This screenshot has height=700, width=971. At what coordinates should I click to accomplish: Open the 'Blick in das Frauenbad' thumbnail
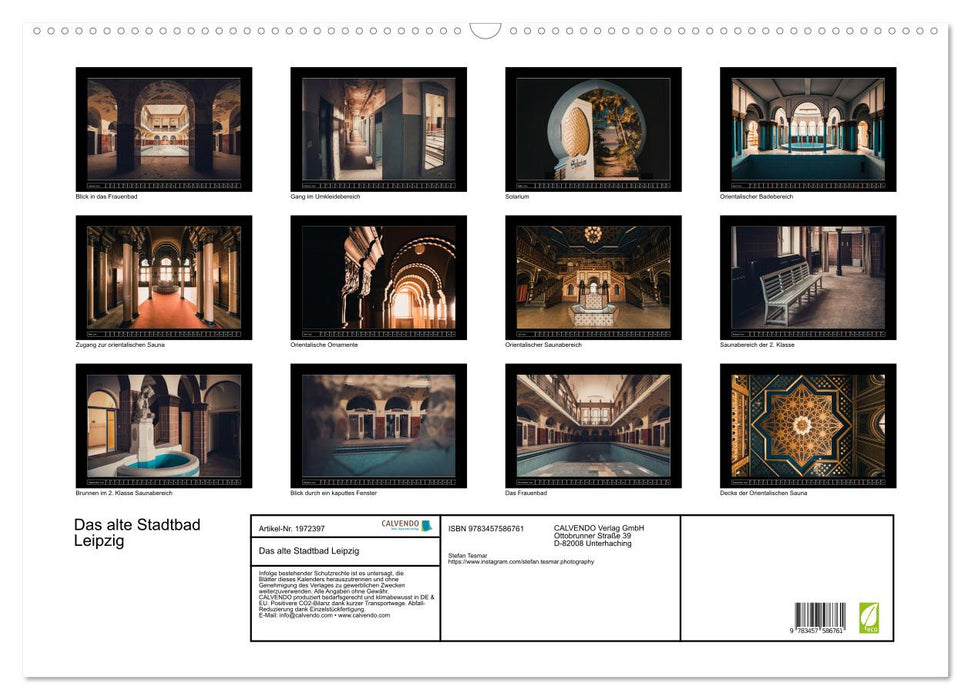164,129
